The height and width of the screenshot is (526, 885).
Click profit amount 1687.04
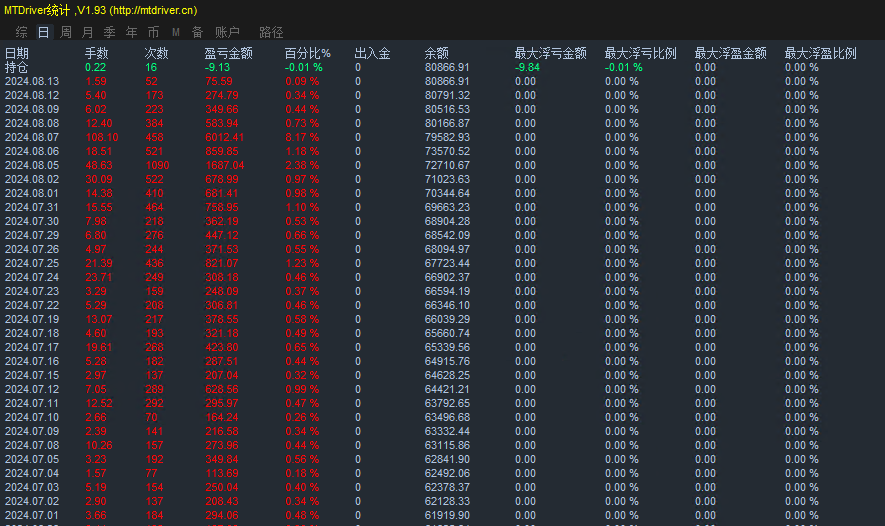tap(225, 165)
